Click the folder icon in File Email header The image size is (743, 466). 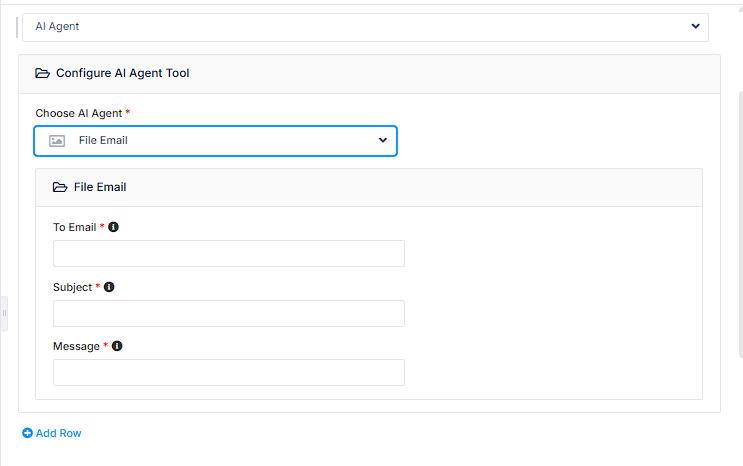60,187
